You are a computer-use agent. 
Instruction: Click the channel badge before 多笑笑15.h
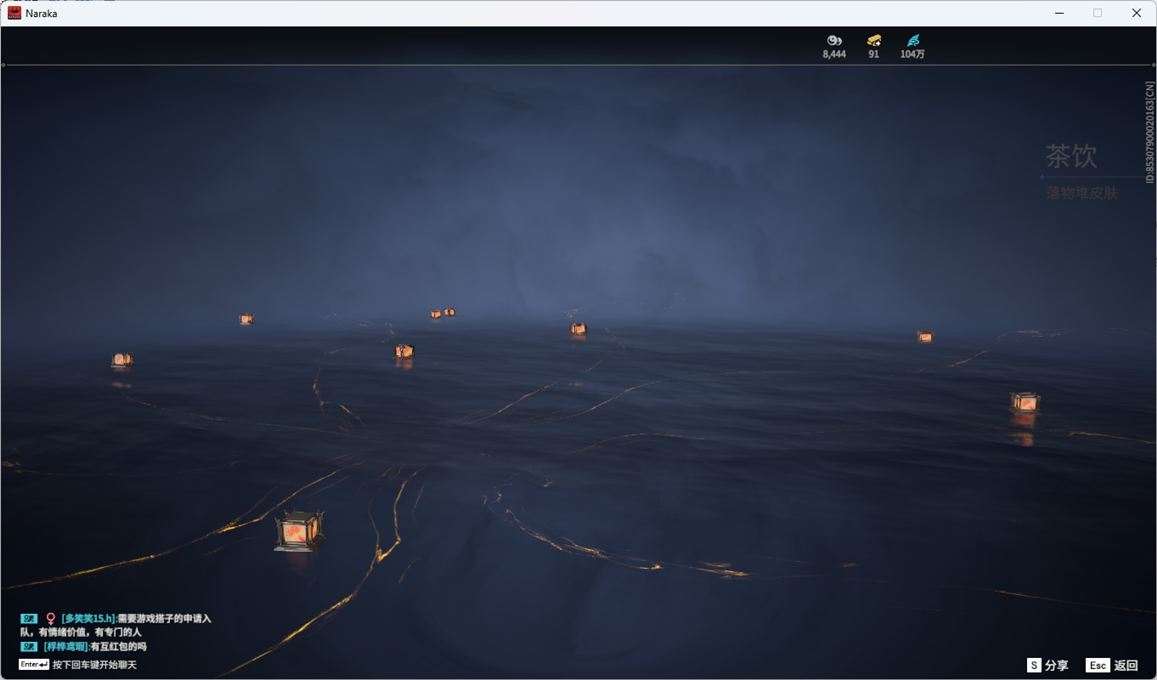coord(29,619)
